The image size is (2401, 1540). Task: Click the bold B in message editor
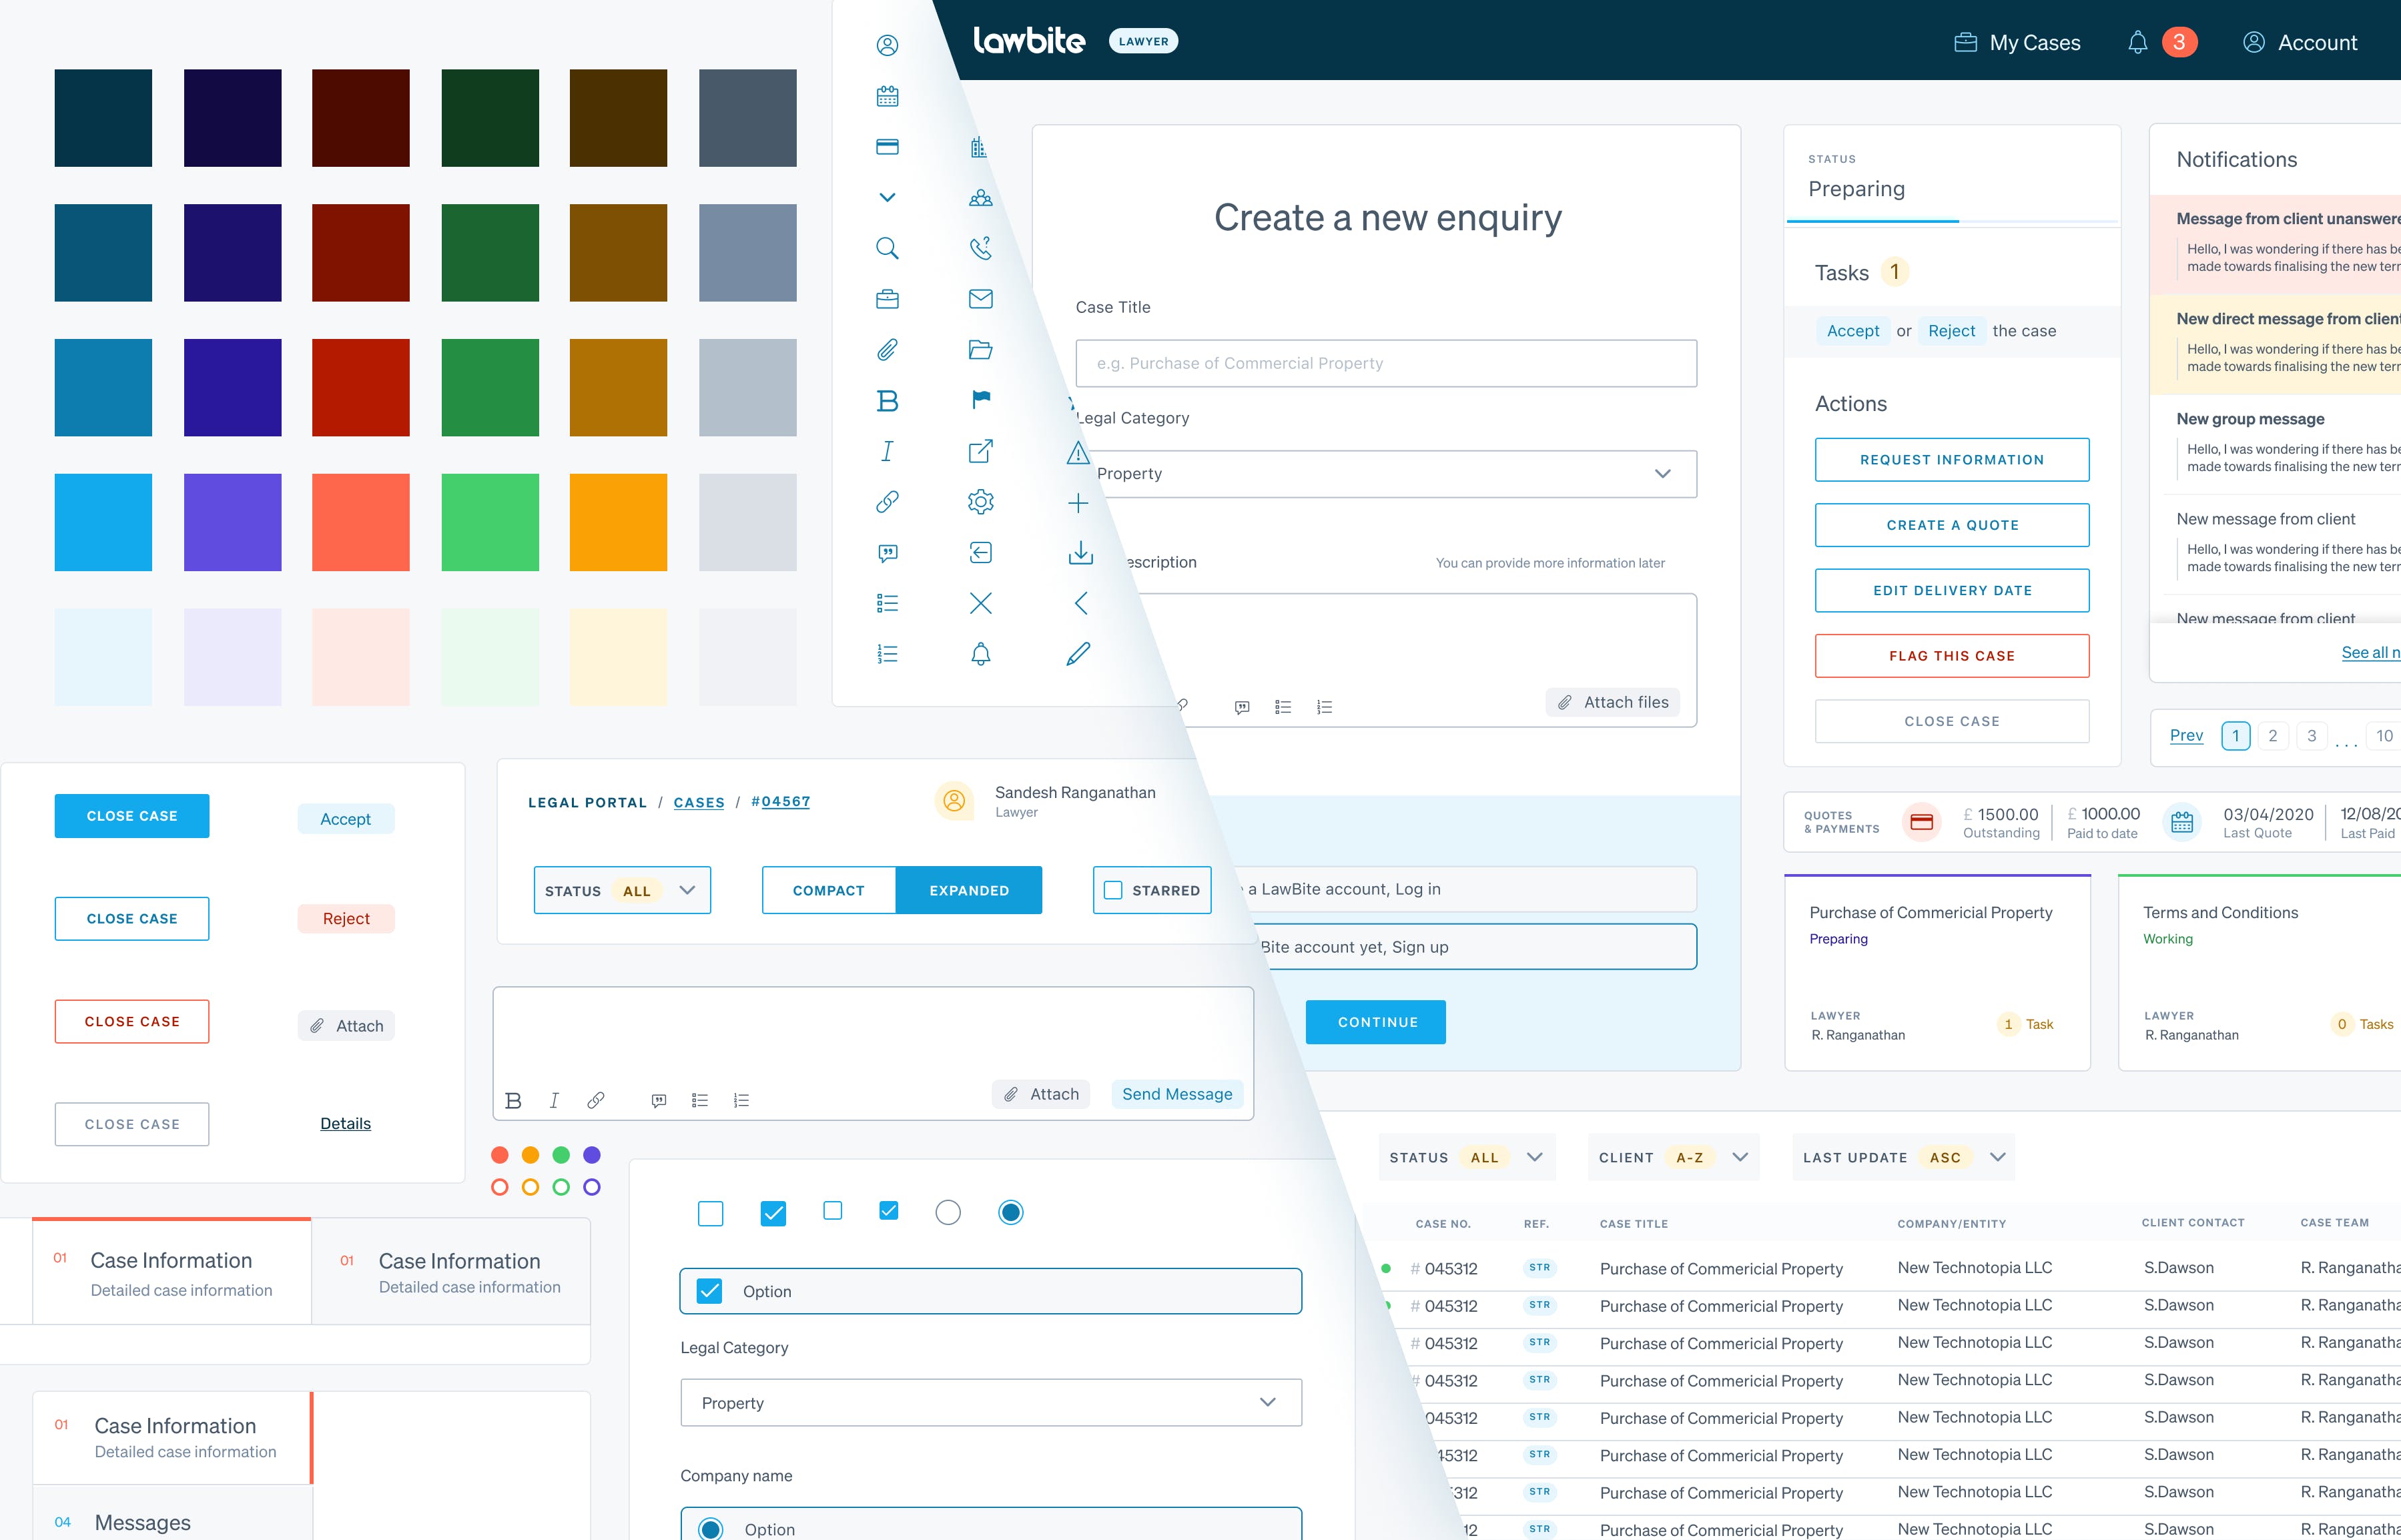click(513, 1100)
